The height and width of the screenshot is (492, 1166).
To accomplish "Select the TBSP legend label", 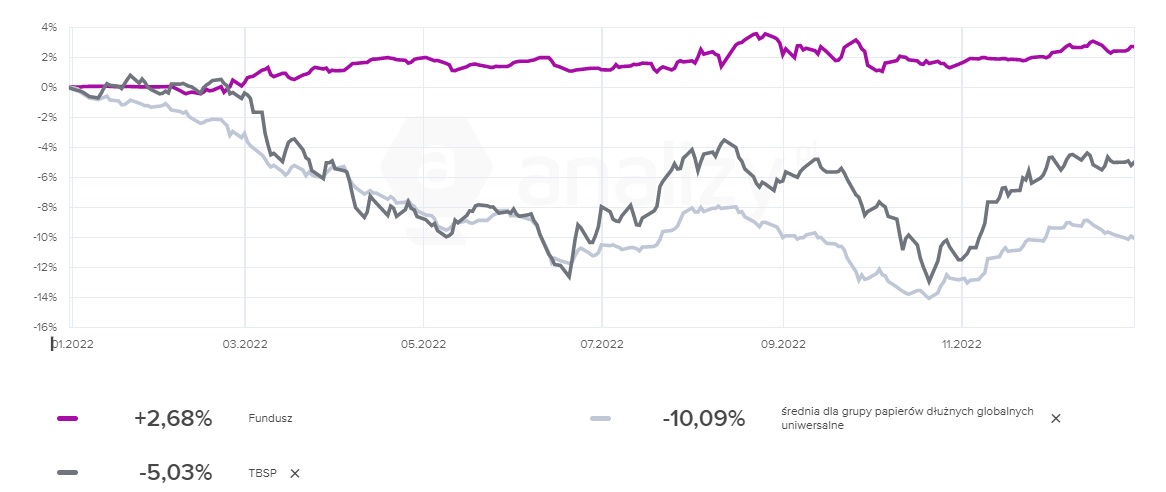I will 261,473.
